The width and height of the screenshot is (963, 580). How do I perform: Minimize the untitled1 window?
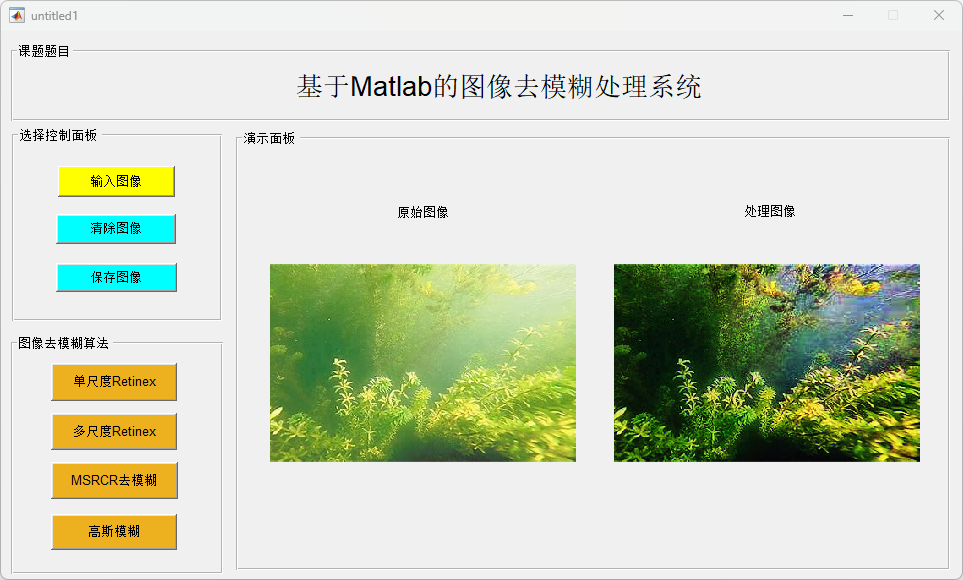point(848,15)
